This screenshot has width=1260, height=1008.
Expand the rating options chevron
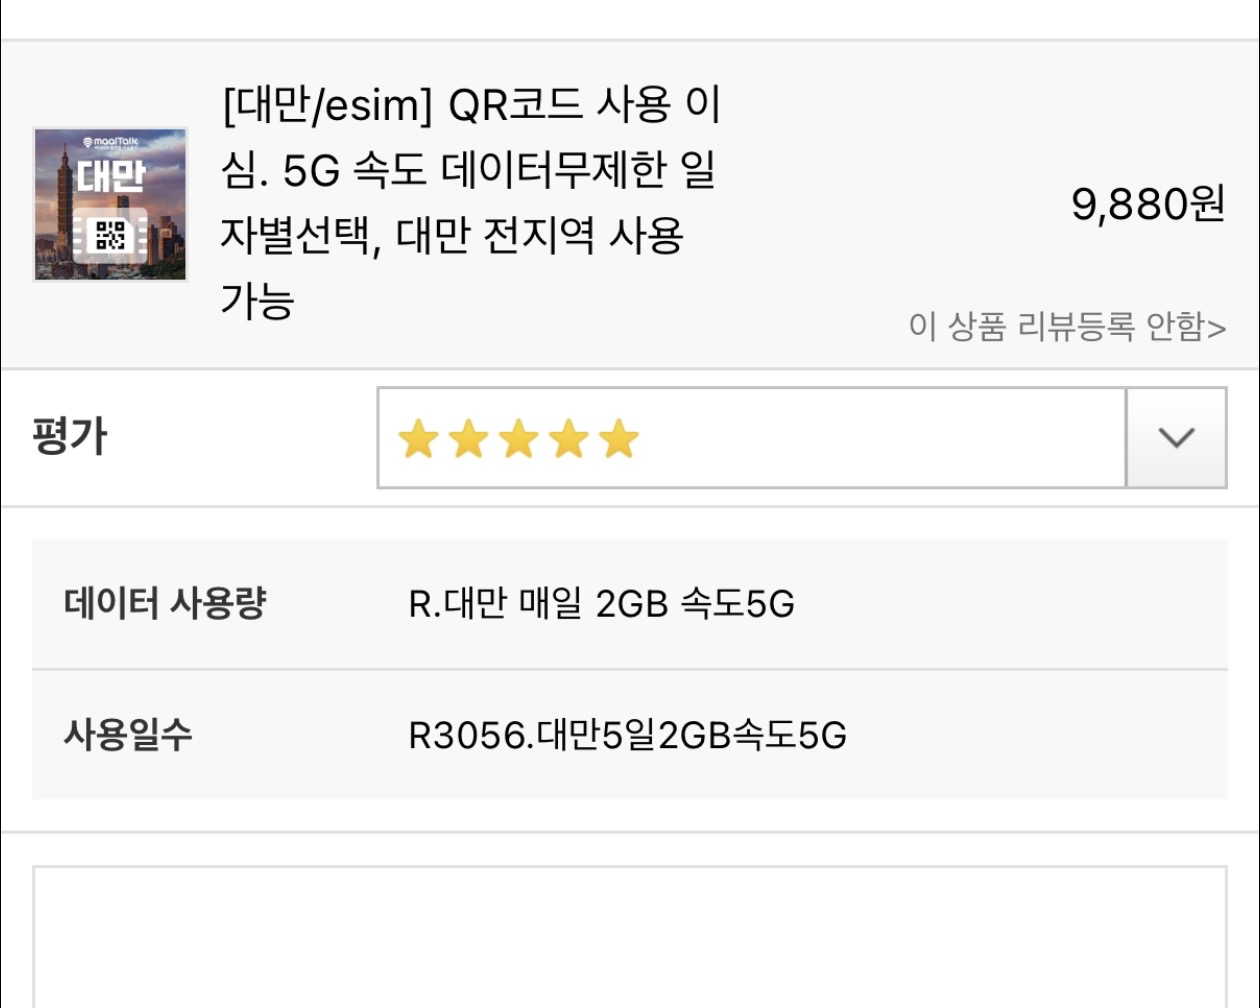1176,437
